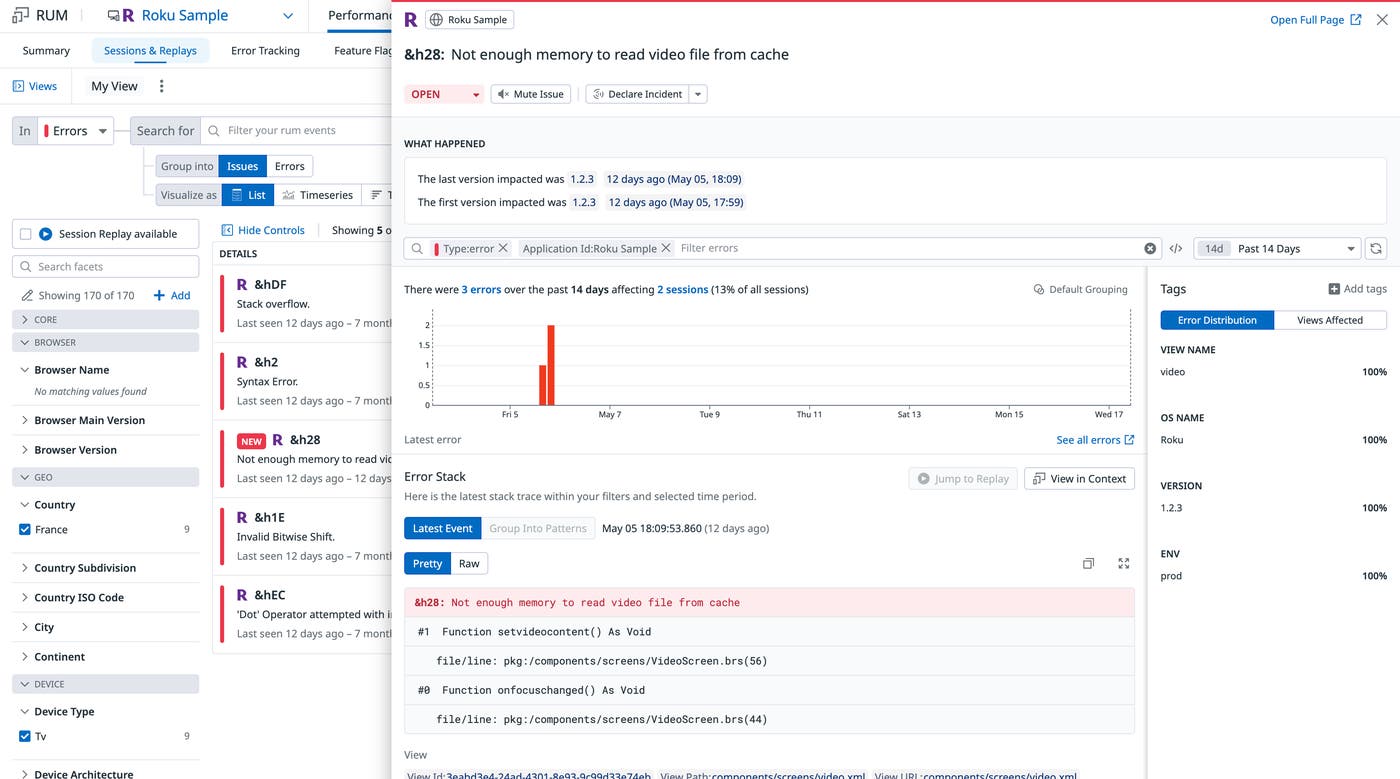Open the See all errors link
The width and height of the screenshot is (1400, 779).
pyautogui.click(x=1095, y=440)
